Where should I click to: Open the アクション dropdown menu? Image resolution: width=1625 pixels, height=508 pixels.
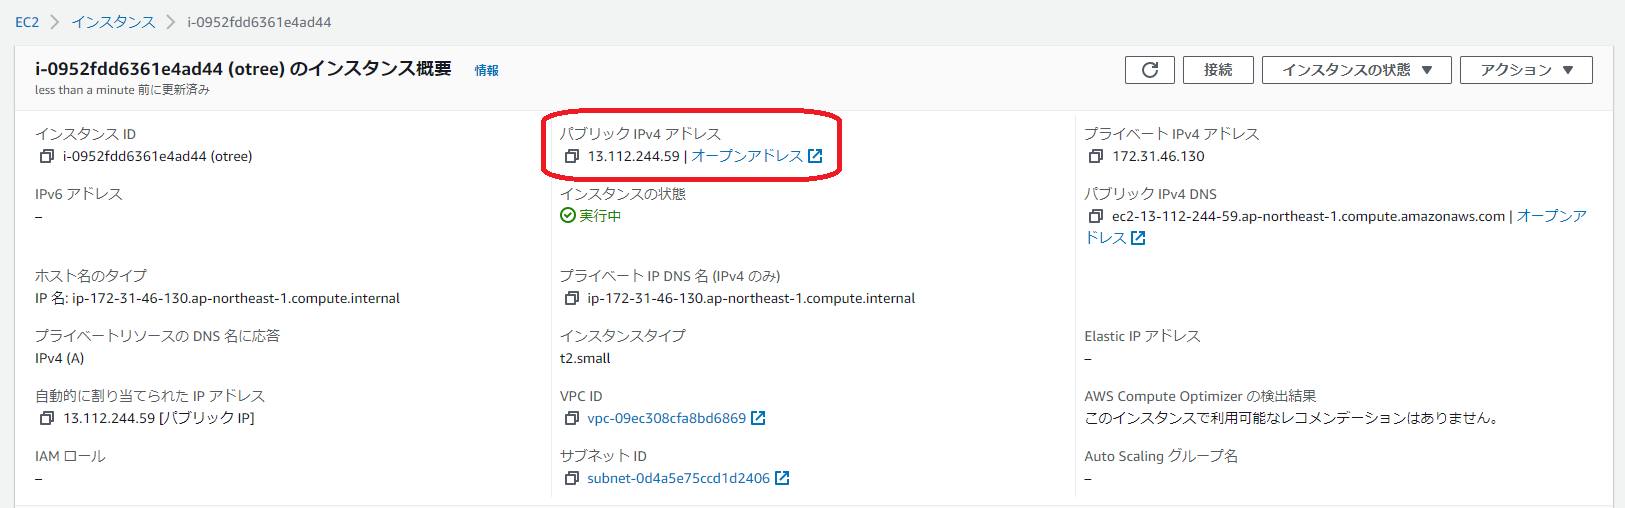click(x=1526, y=70)
